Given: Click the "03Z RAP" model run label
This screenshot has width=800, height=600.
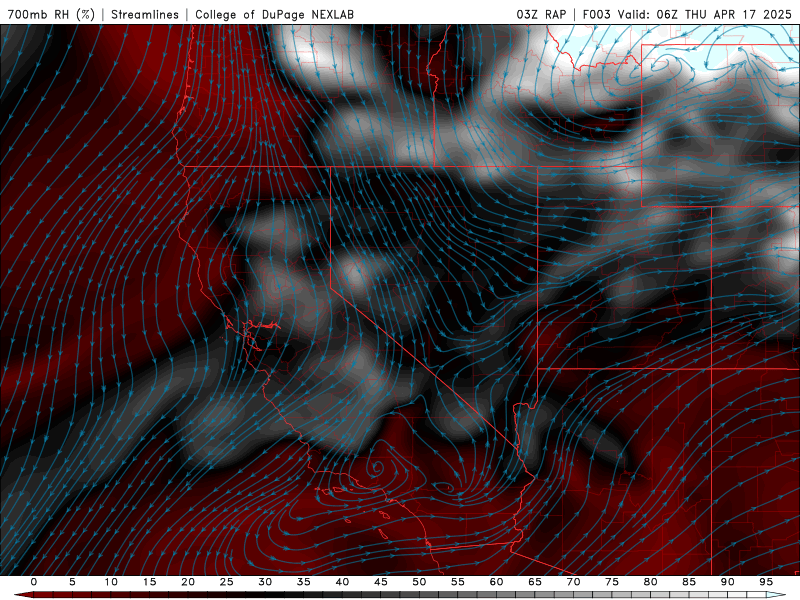Looking at the screenshot, I should [541, 14].
